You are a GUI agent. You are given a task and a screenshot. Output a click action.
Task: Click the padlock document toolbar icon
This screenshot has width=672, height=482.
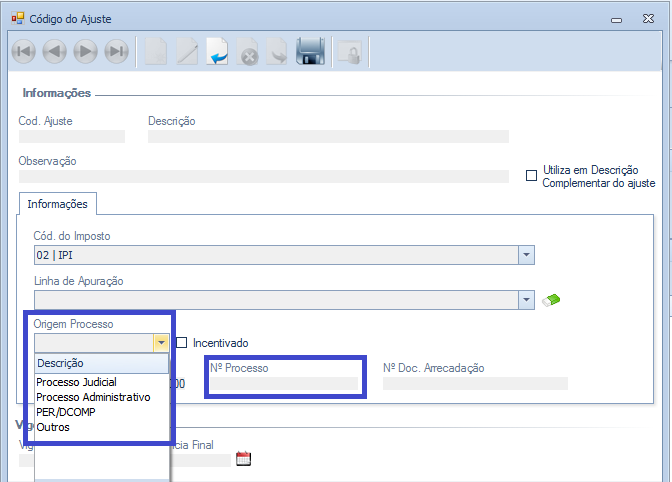350,52
